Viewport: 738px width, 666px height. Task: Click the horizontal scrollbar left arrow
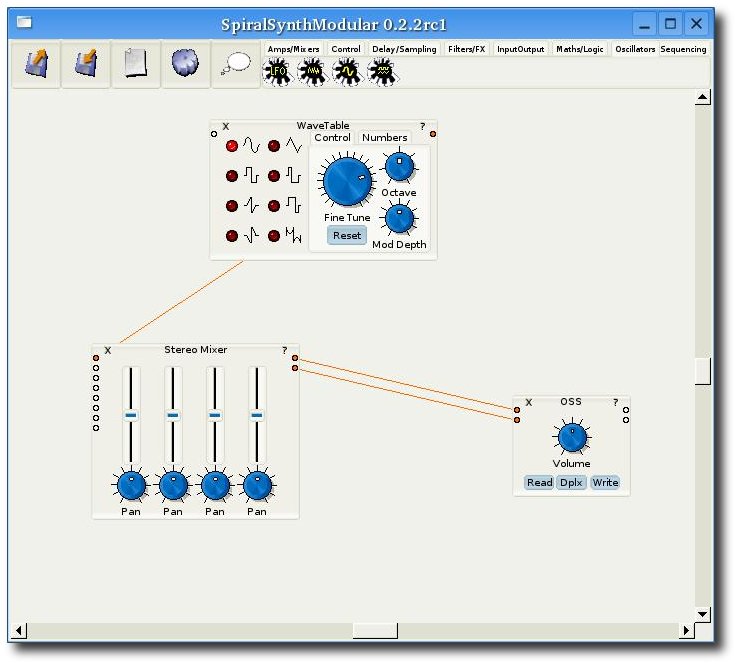tap(19, 630)
